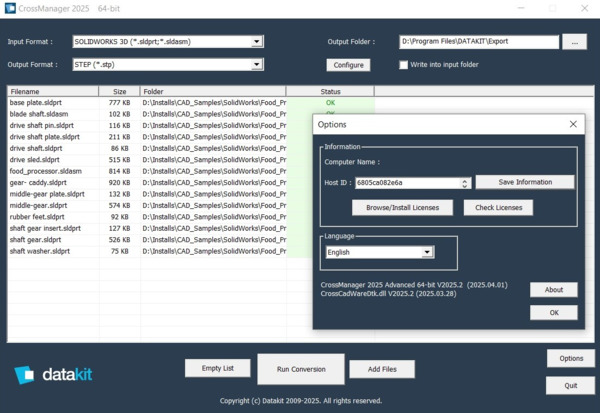Browse for output folder with ellipsis button
The image size is (600, 413).
pyautogui.click(x=574, y=42)
